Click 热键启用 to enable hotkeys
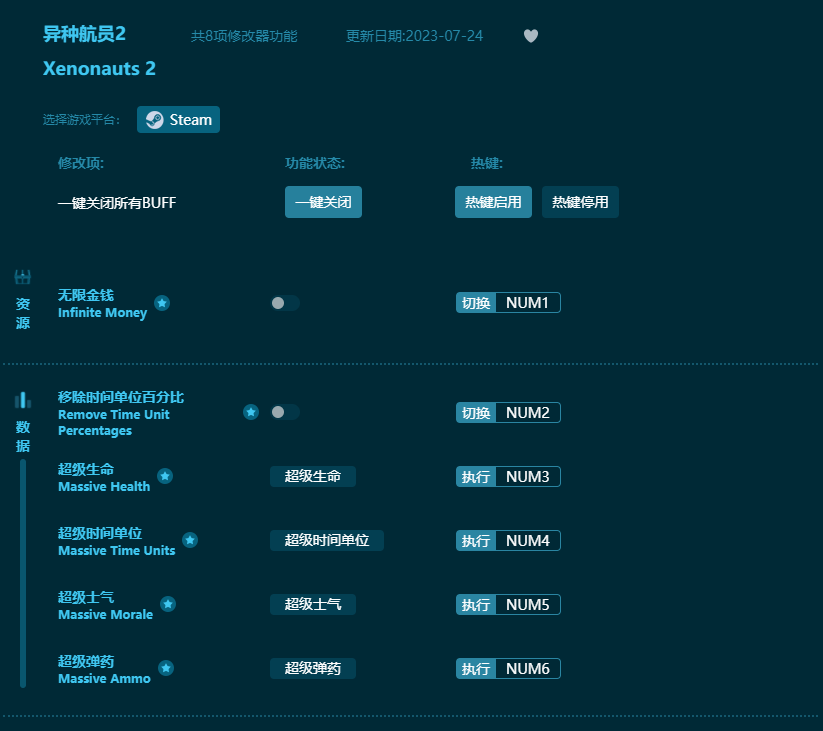The image size is (823, 731). 493,201
